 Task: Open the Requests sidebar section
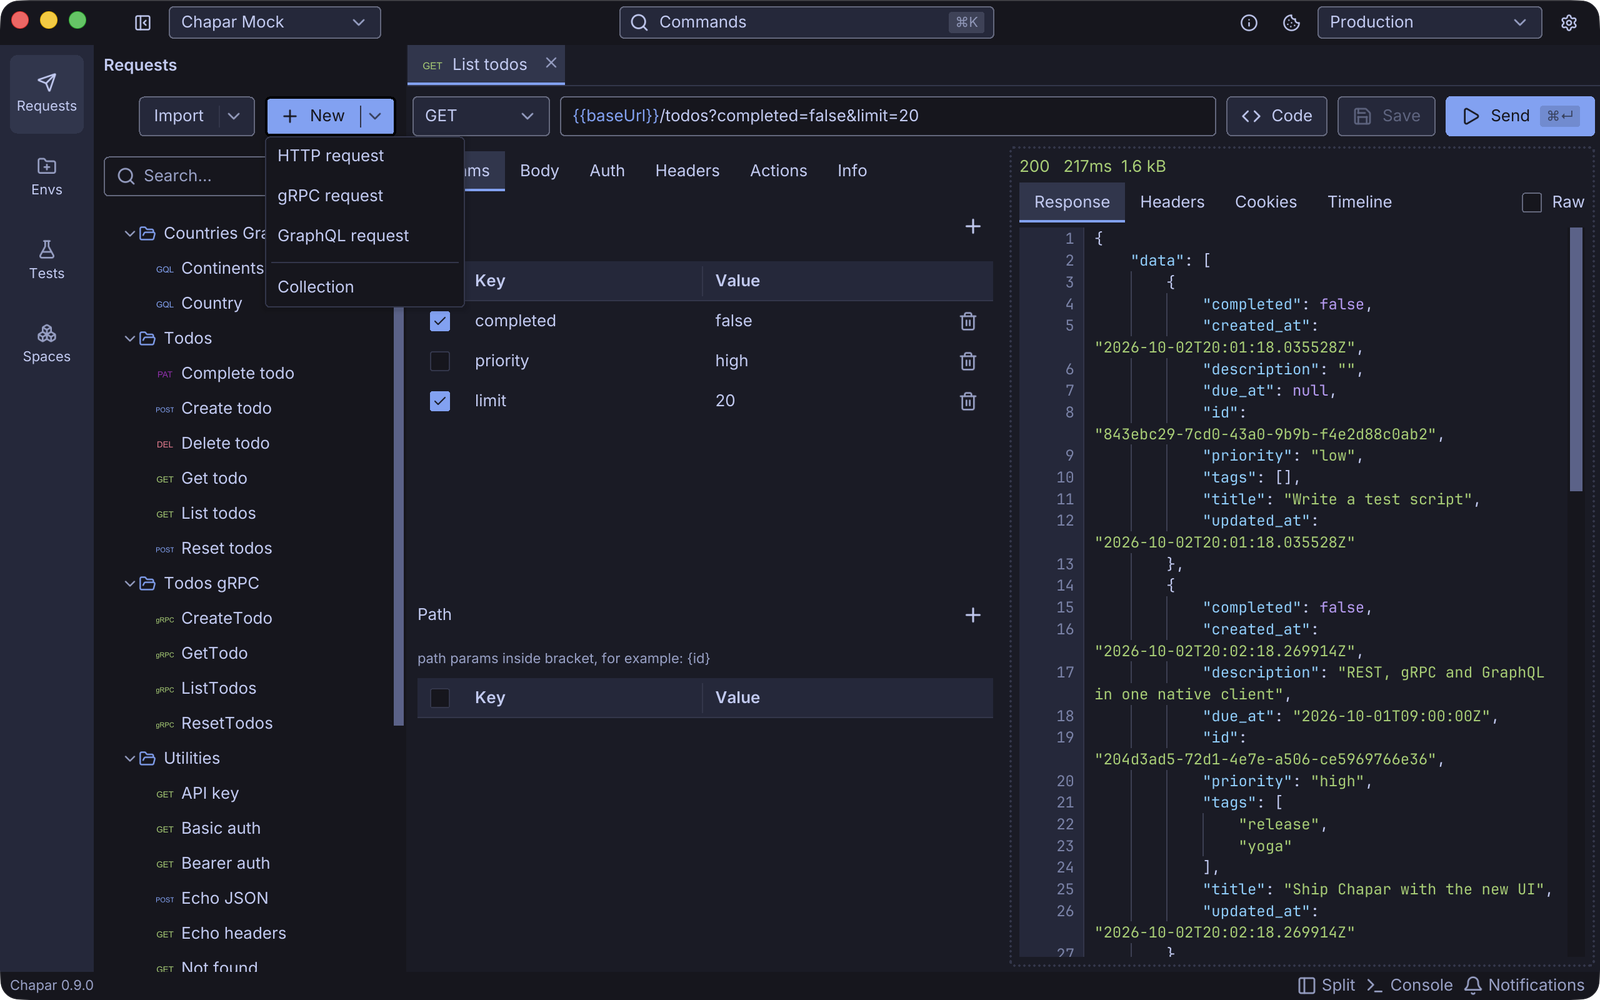pyautogui.click(x=47, y=94)
